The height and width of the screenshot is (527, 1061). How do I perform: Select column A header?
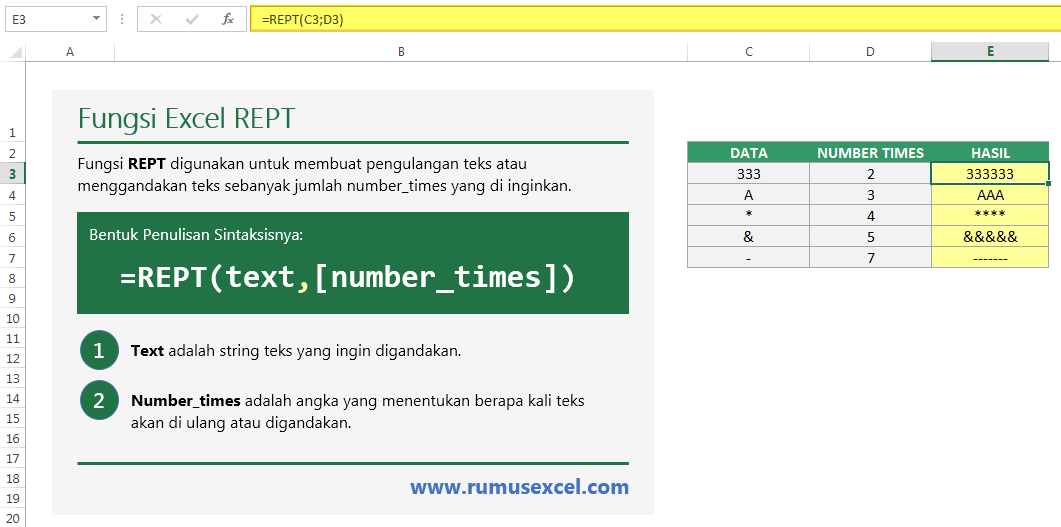point(70,52)
